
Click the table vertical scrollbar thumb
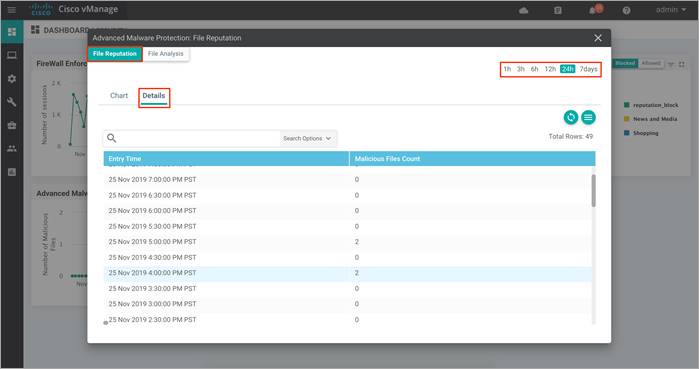coord(593,191)
